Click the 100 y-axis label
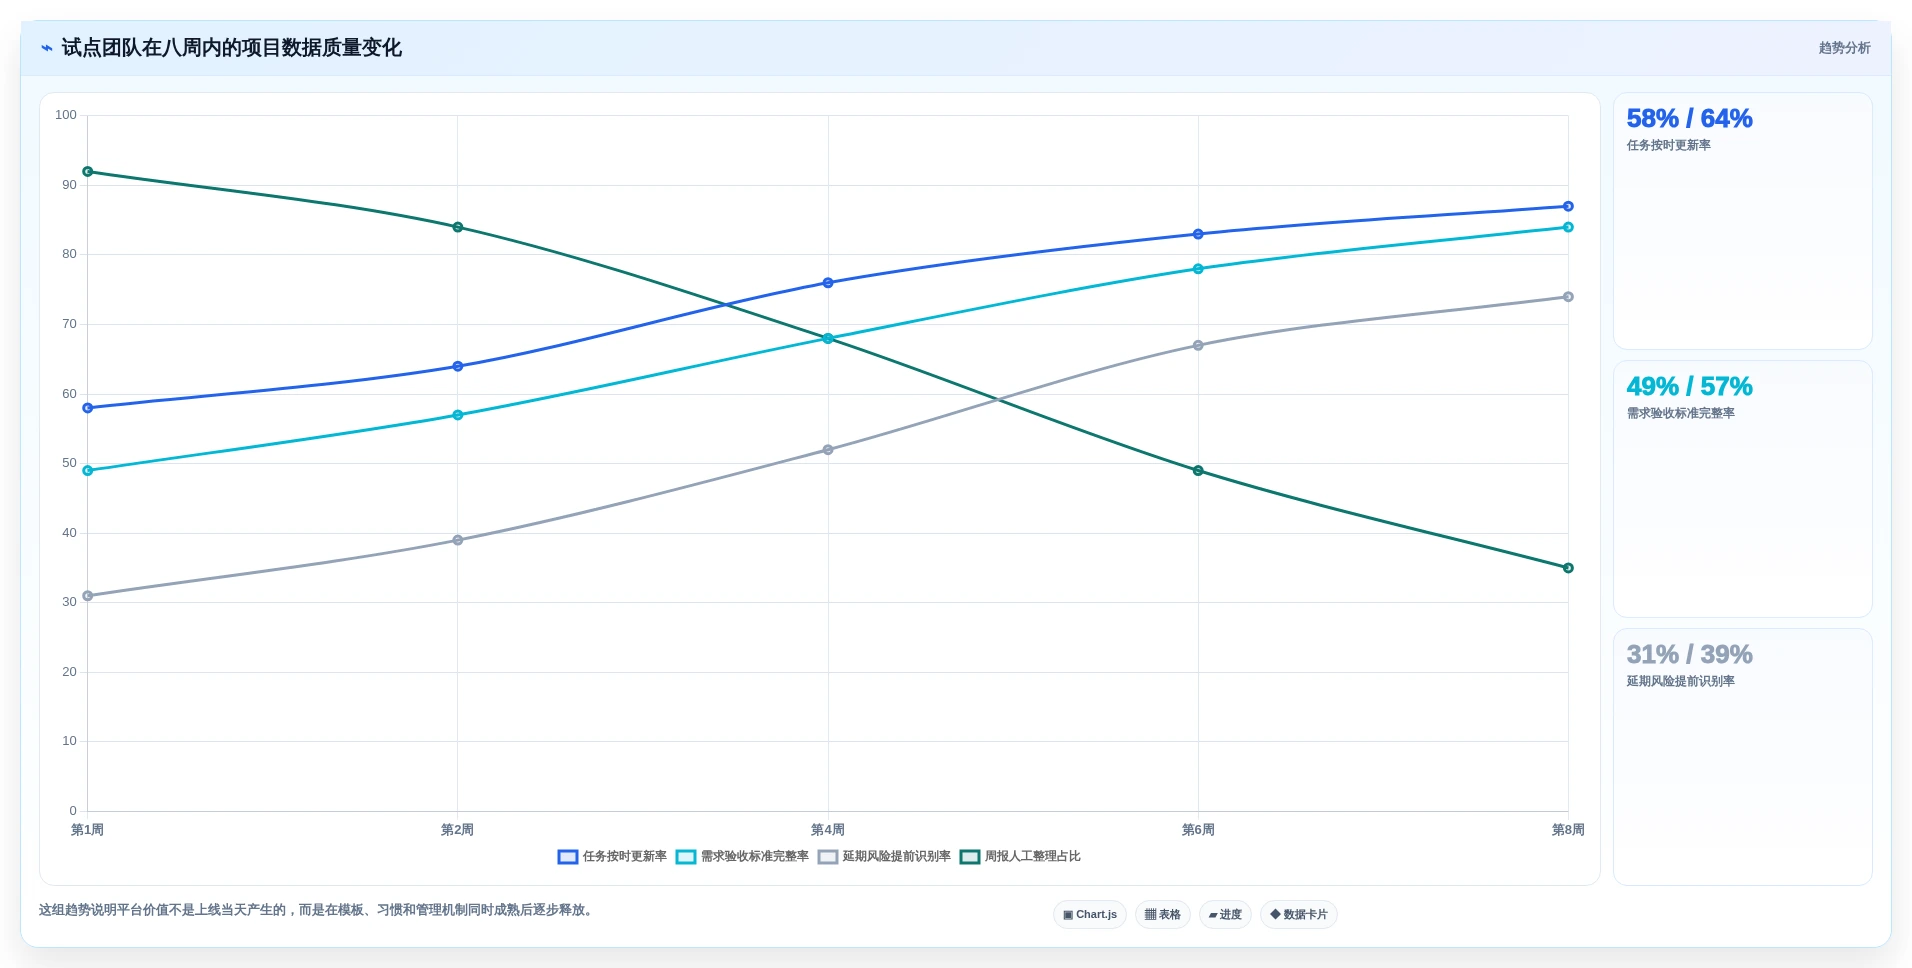The image size is (1912, 968). coord(66,115)
